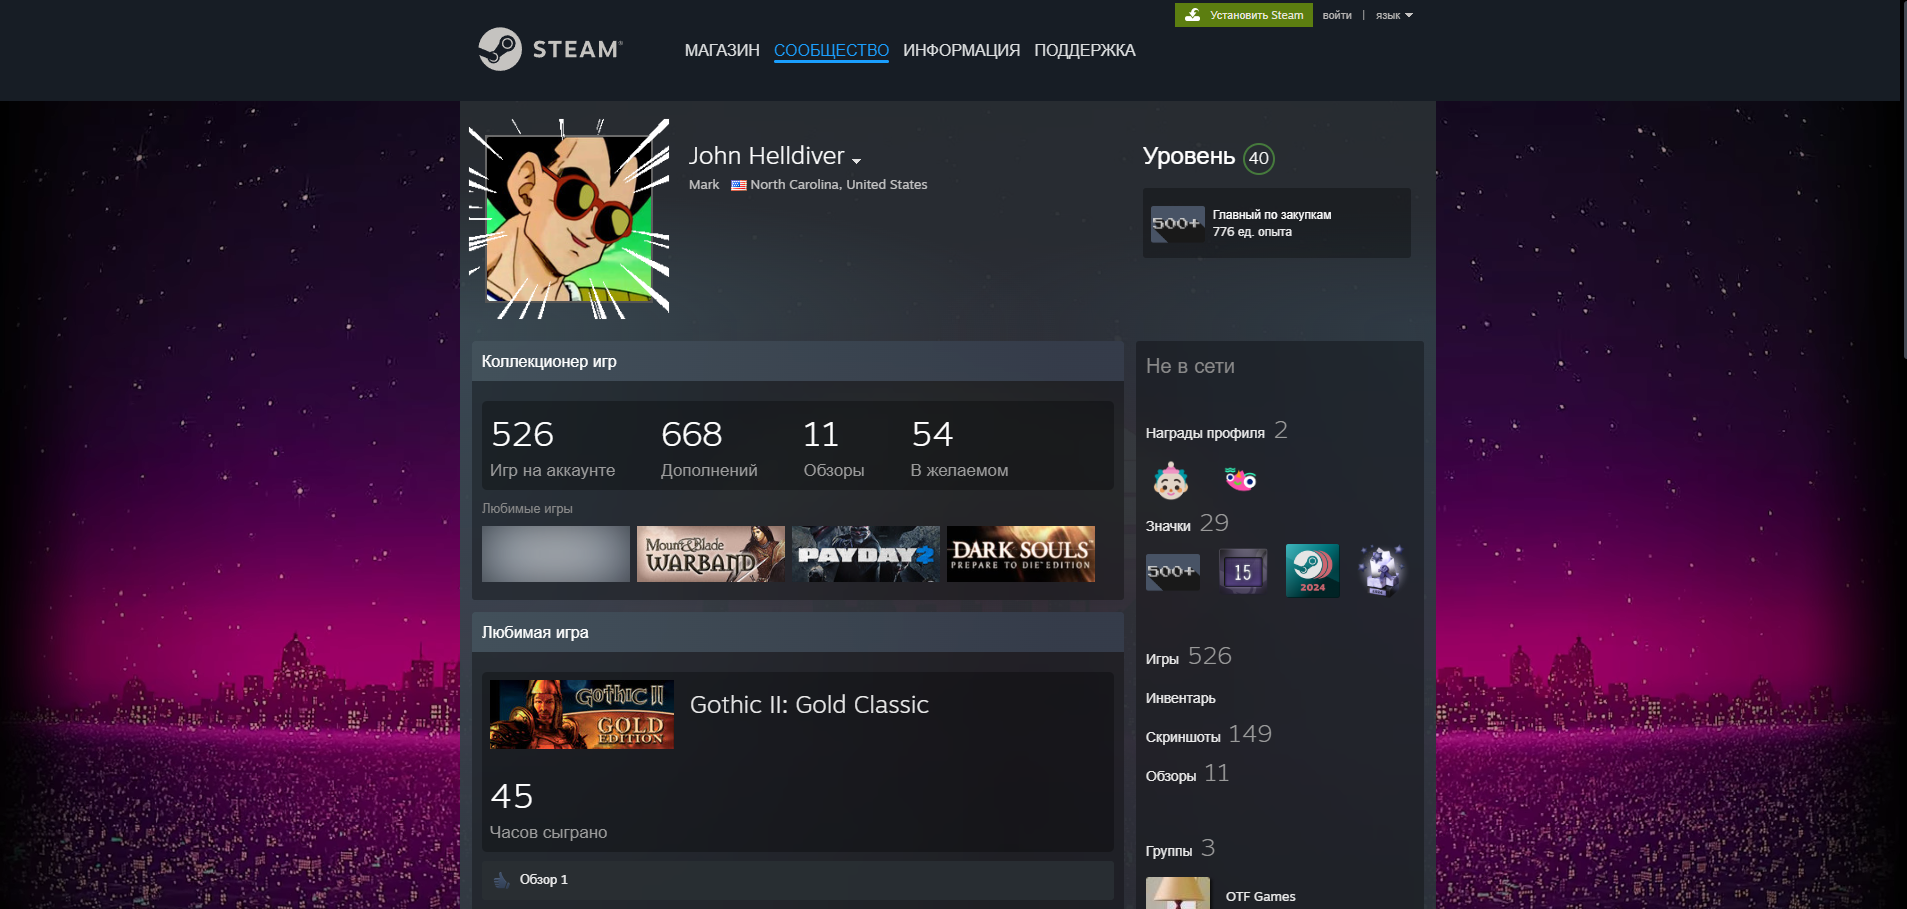Click the Steam logo in the header
This screenshot has height=909, width=1907.
pos(550,49)
